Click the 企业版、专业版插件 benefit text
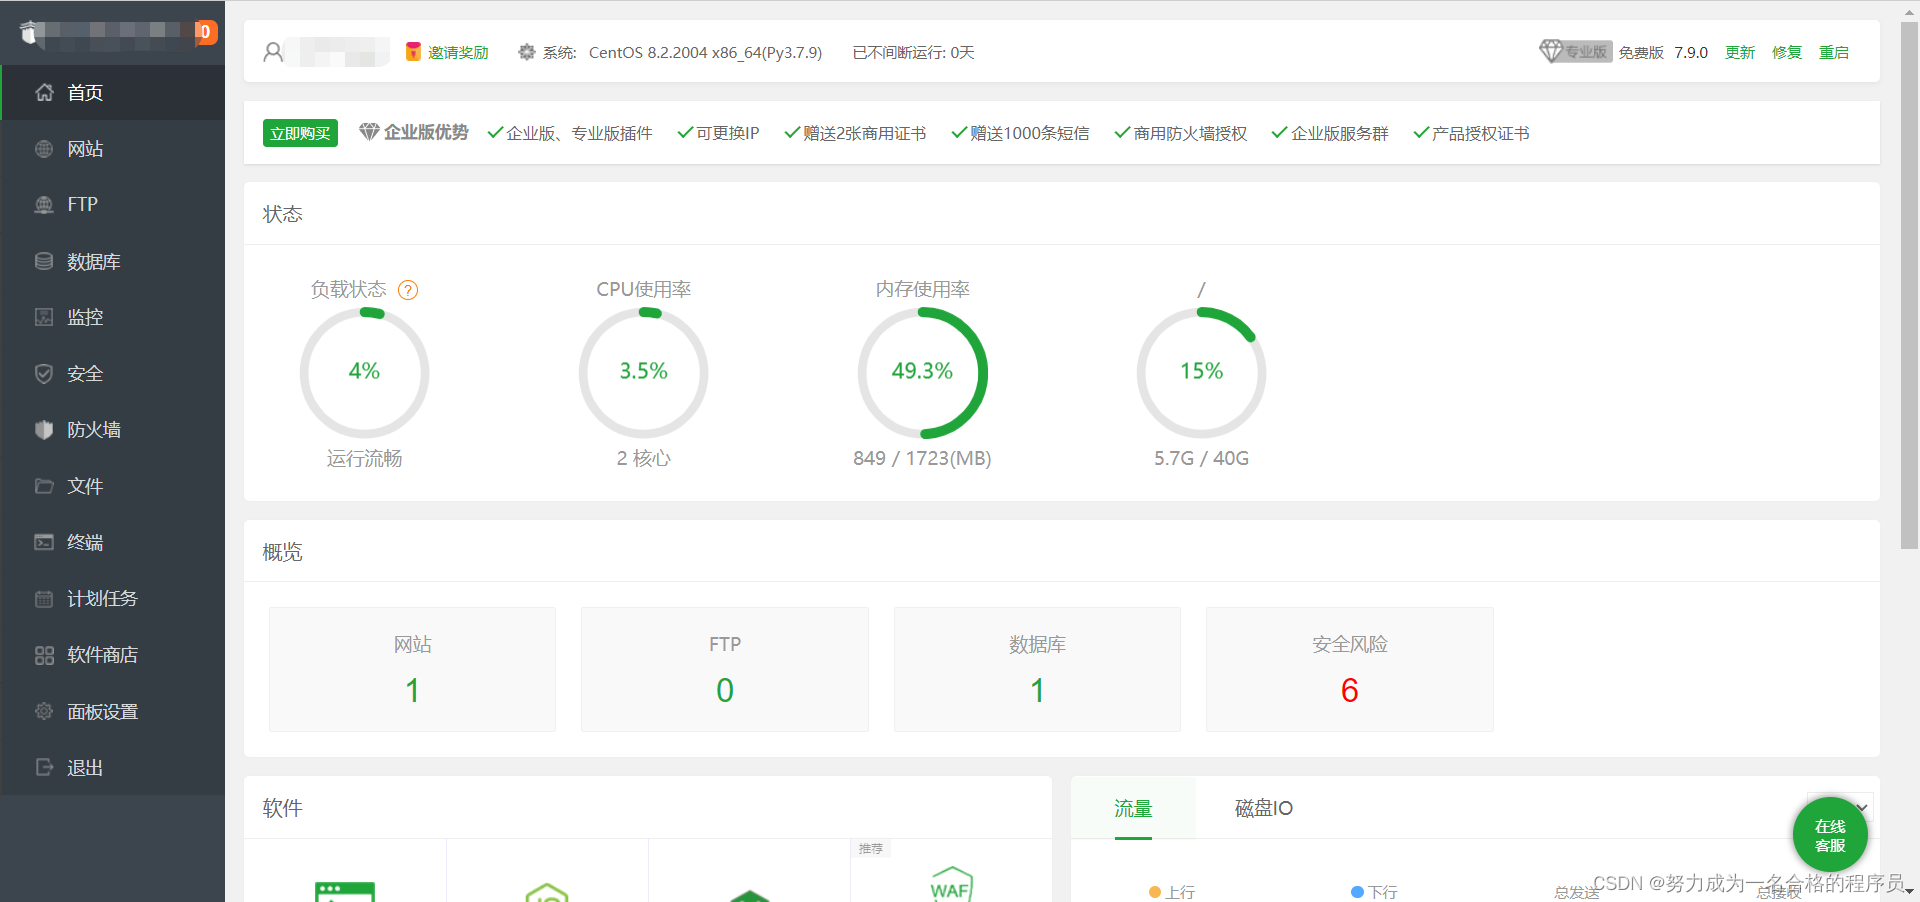 tap(579, 133)
